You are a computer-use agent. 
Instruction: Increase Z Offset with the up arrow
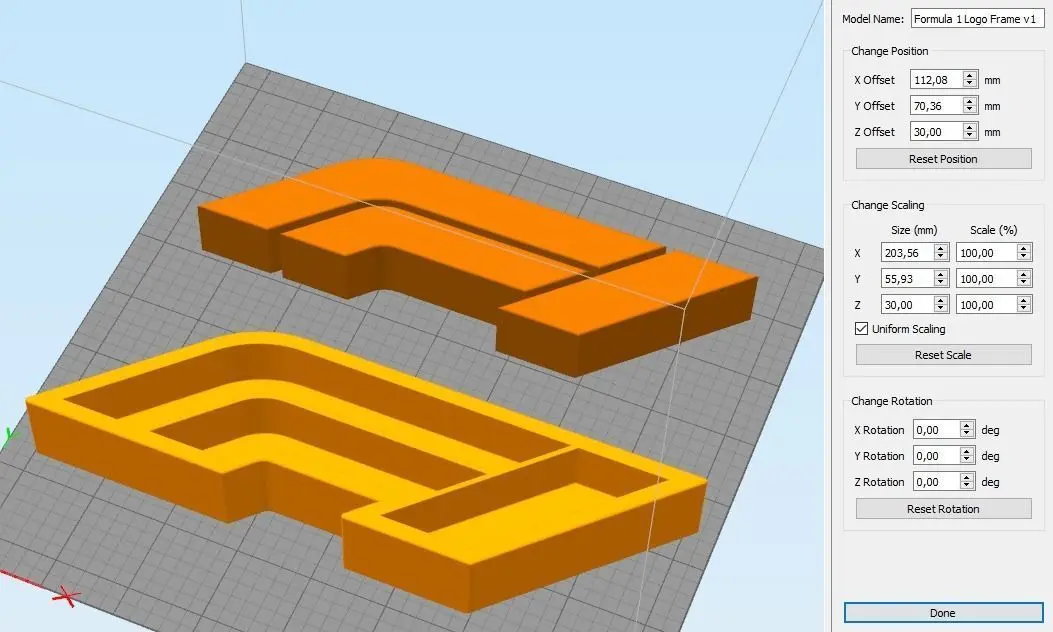[970, 128]
